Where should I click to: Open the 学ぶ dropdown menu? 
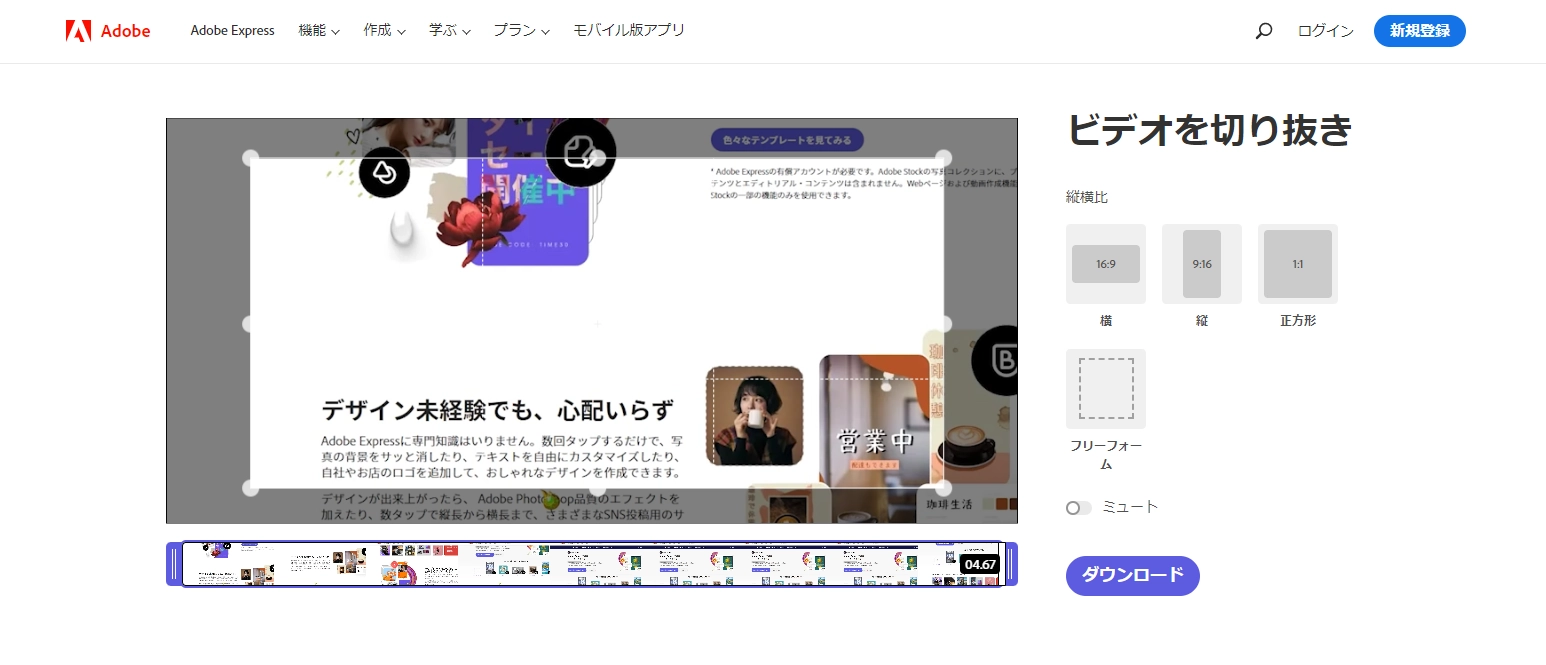[449, 30]
